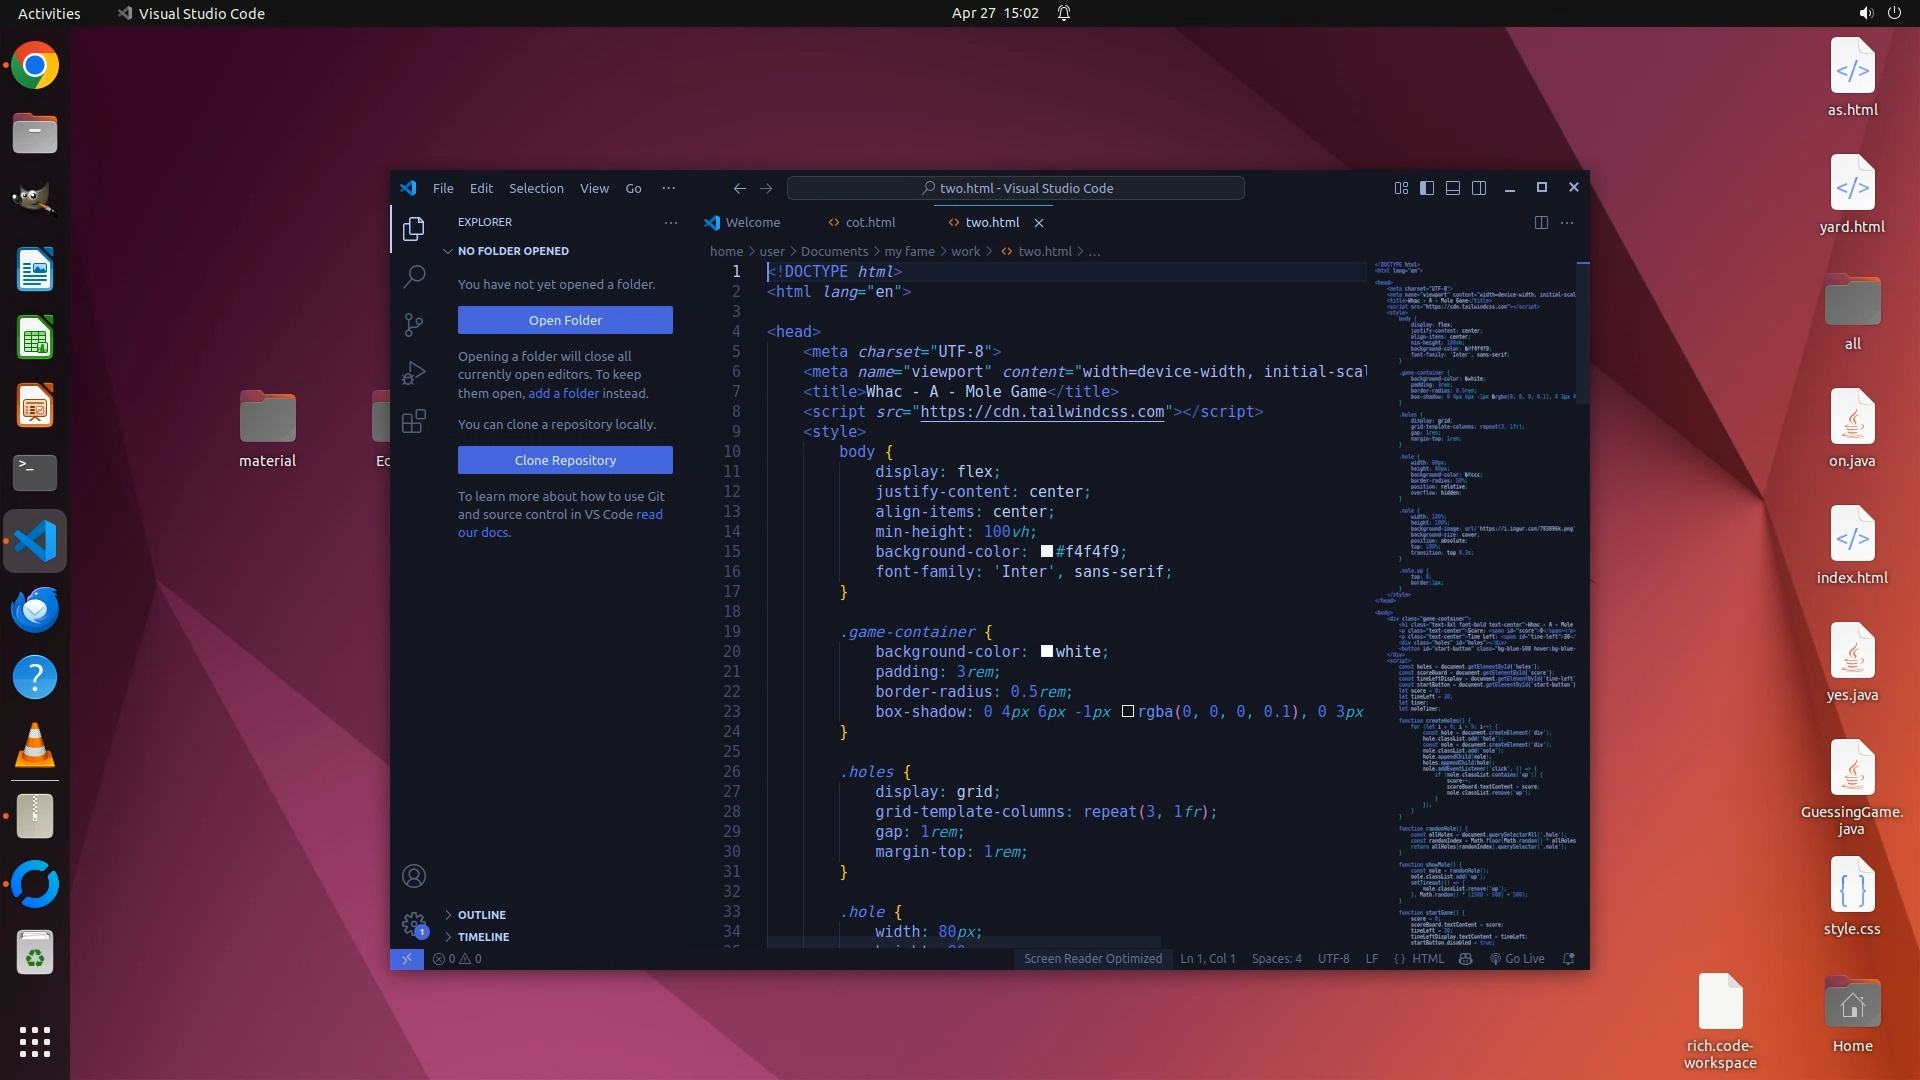Open the Source Control view
This screenshot has height=1080, width=1920.
point(414,324)
